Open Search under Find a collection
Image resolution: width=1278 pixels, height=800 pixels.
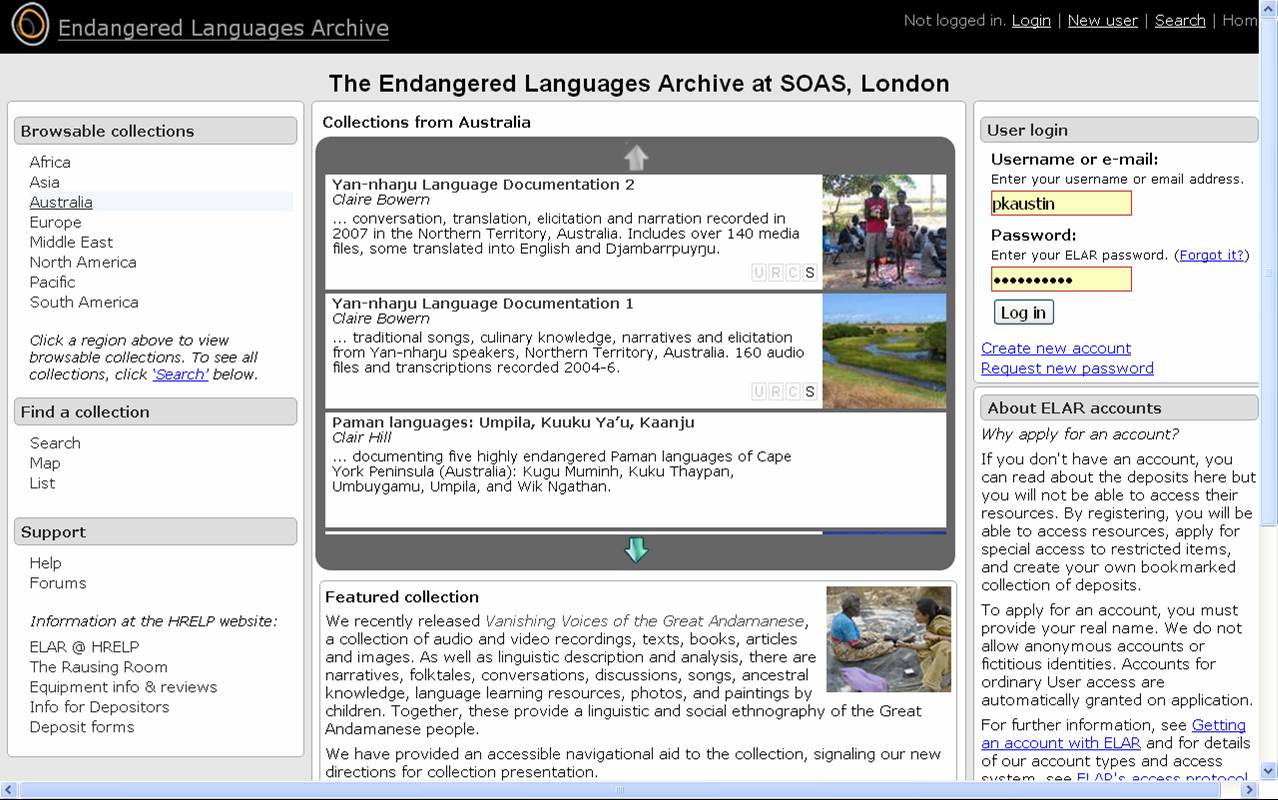tap(55, 443)
